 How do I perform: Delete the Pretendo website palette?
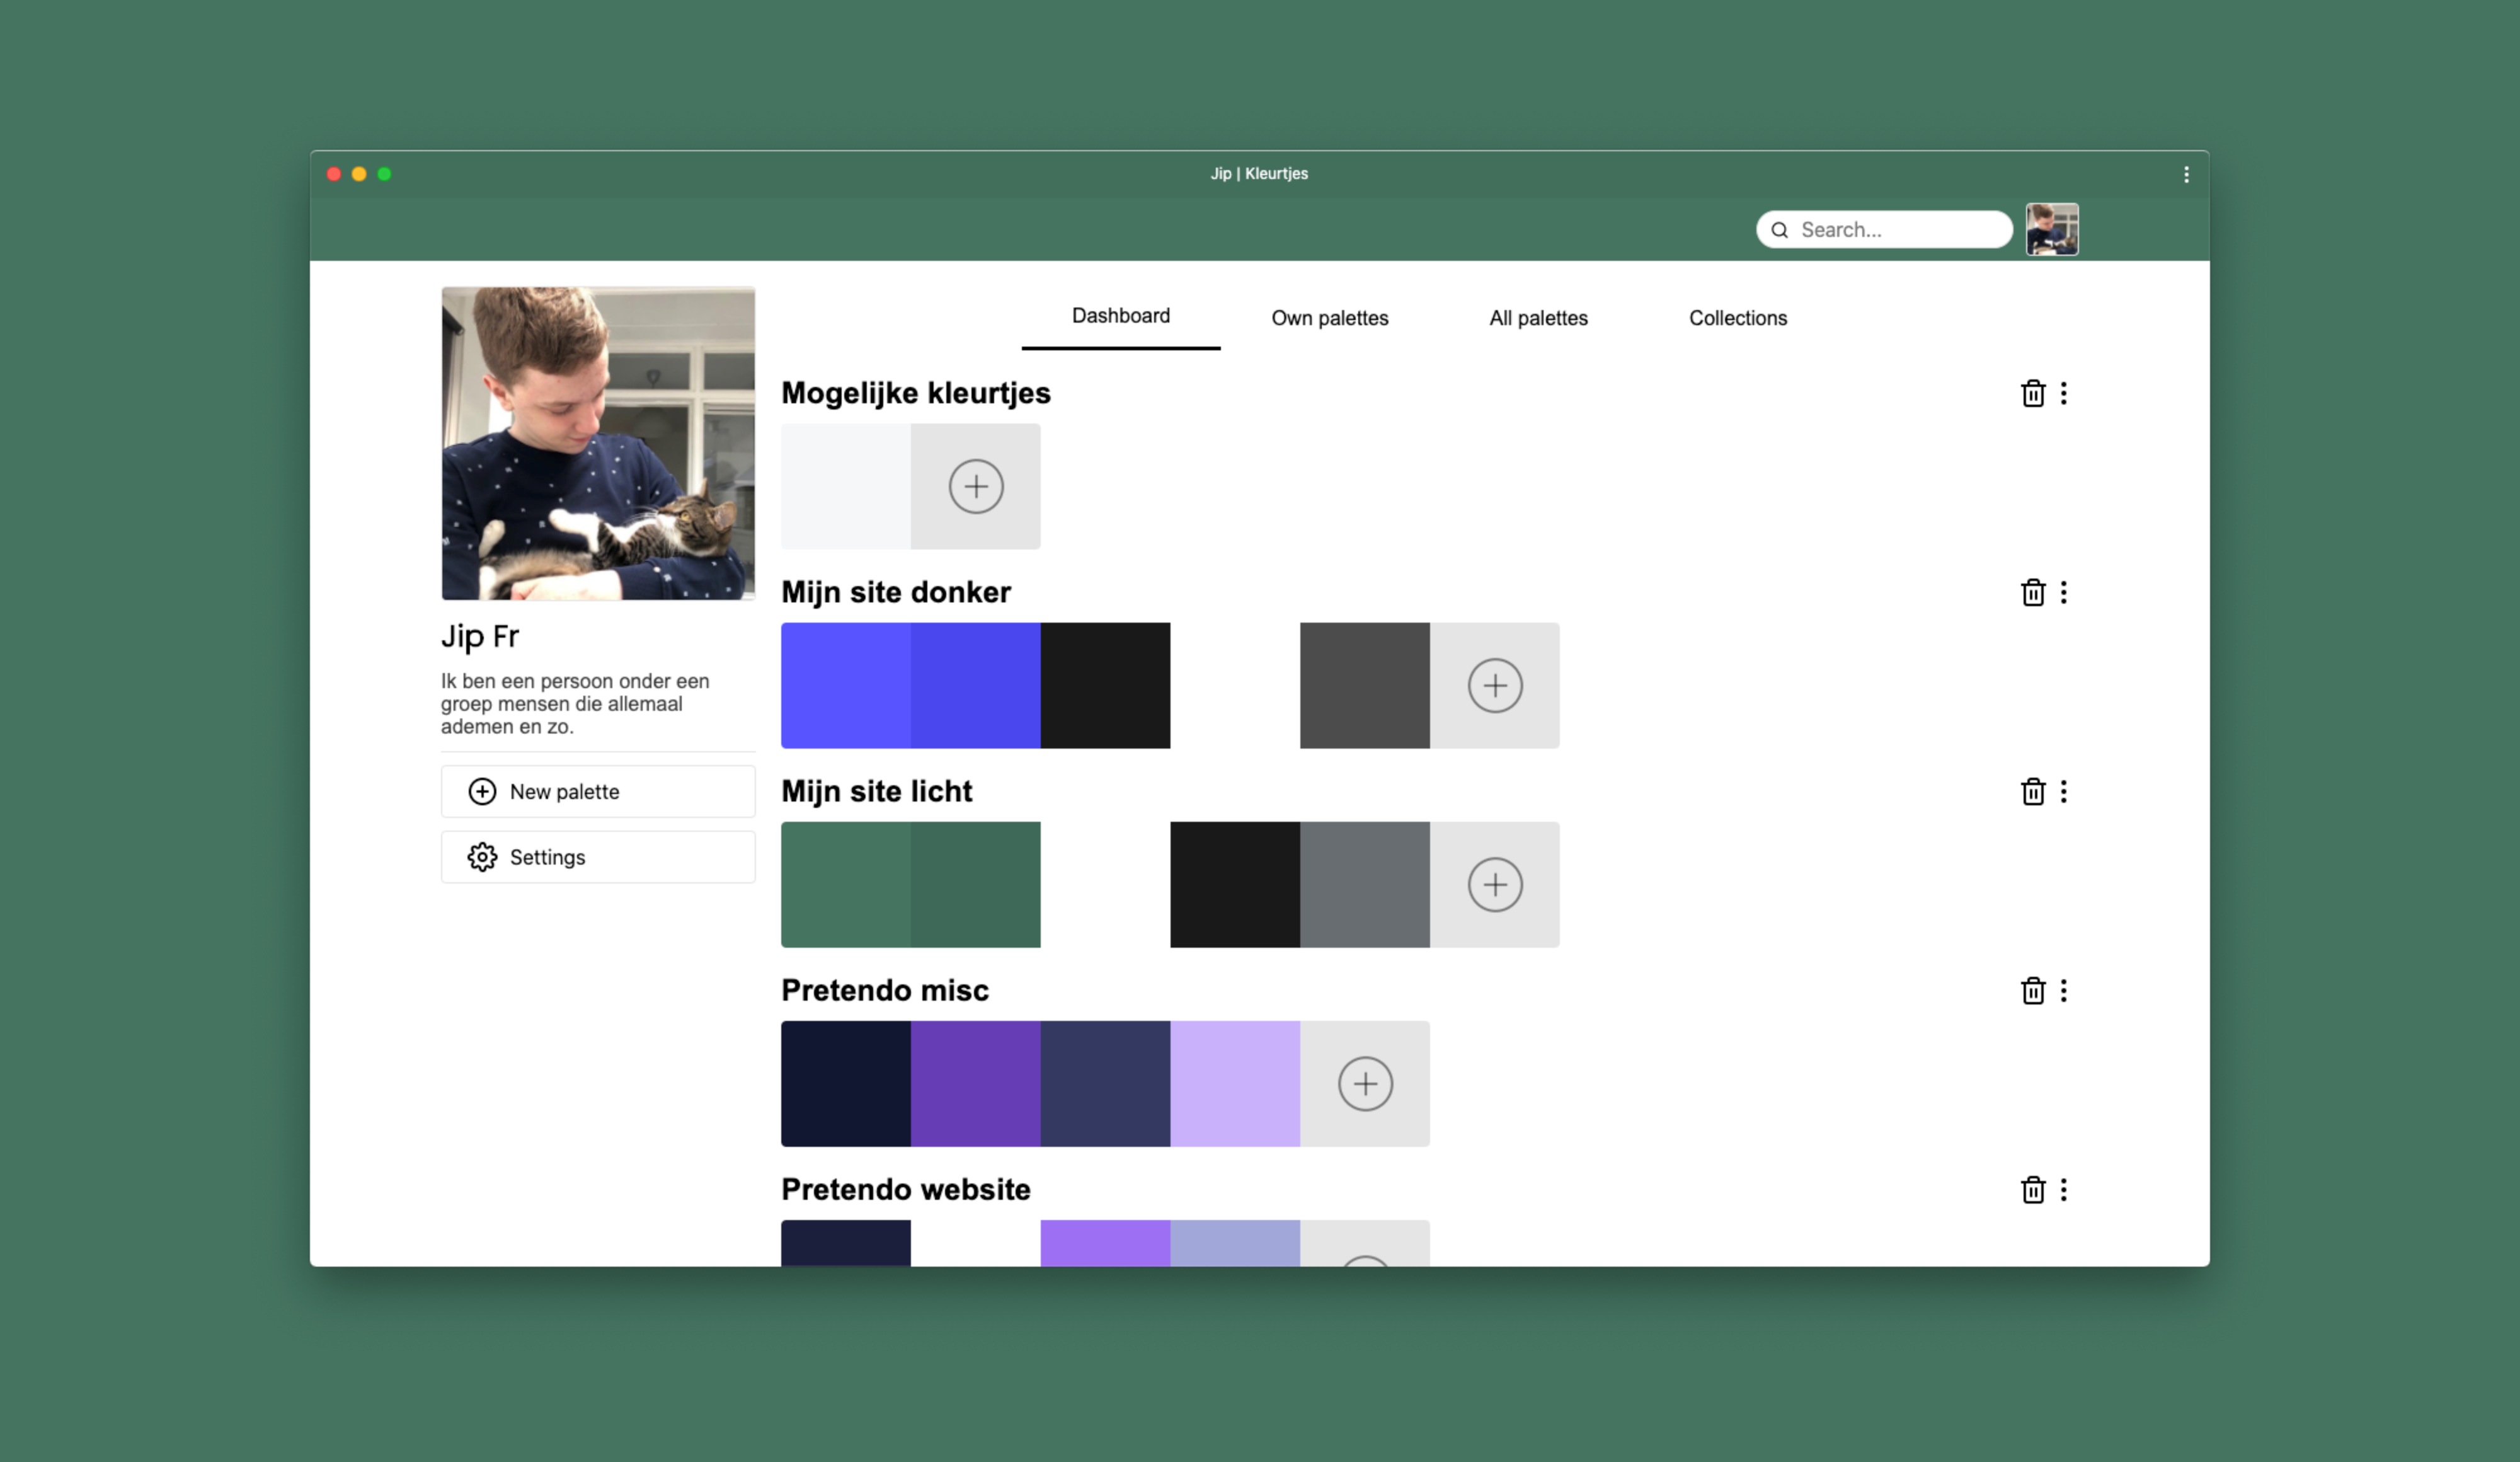pyautogui.click(x=2032, y=1189)
